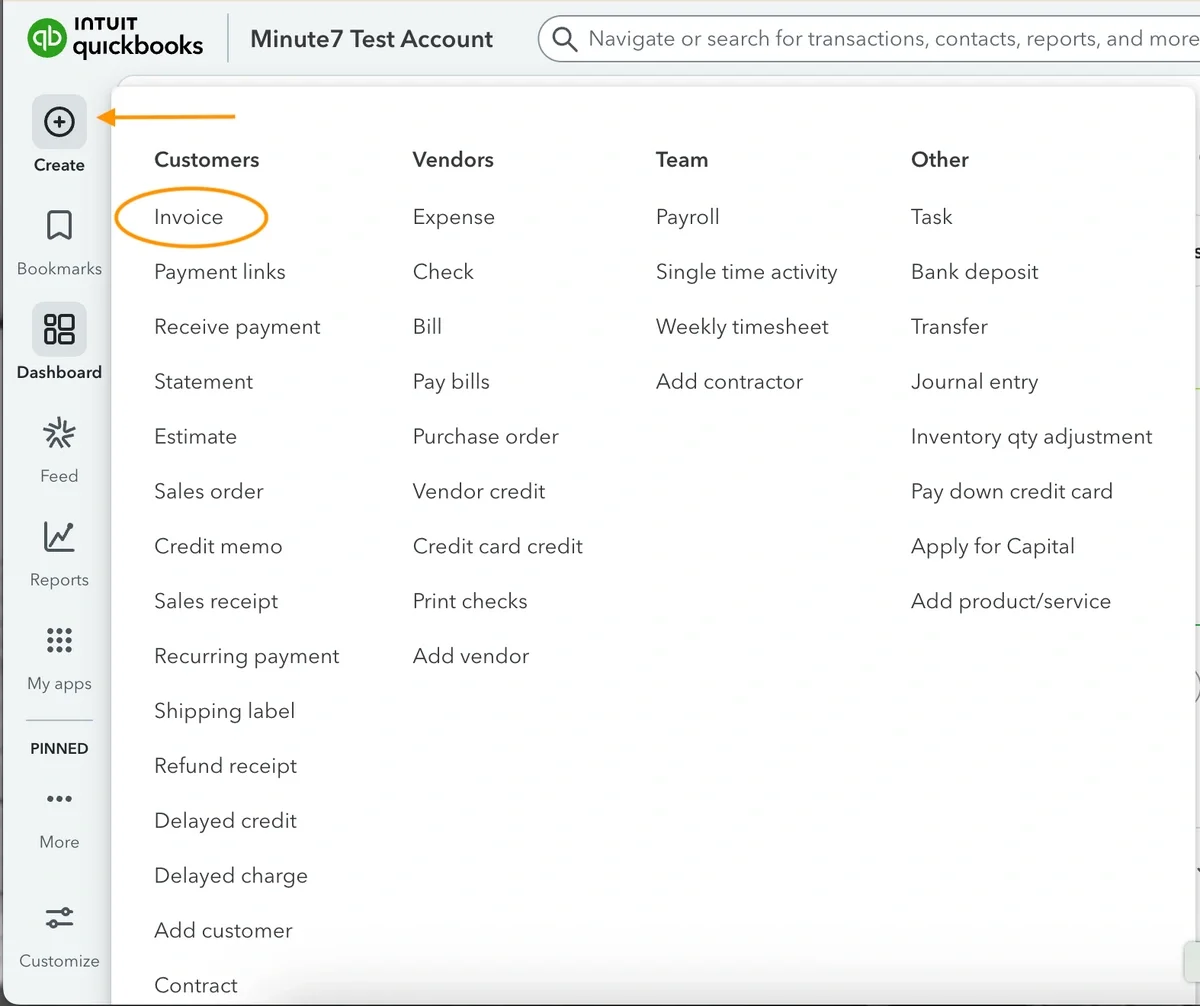Choose Receive payment from the menu

click(x=237, y=327)
